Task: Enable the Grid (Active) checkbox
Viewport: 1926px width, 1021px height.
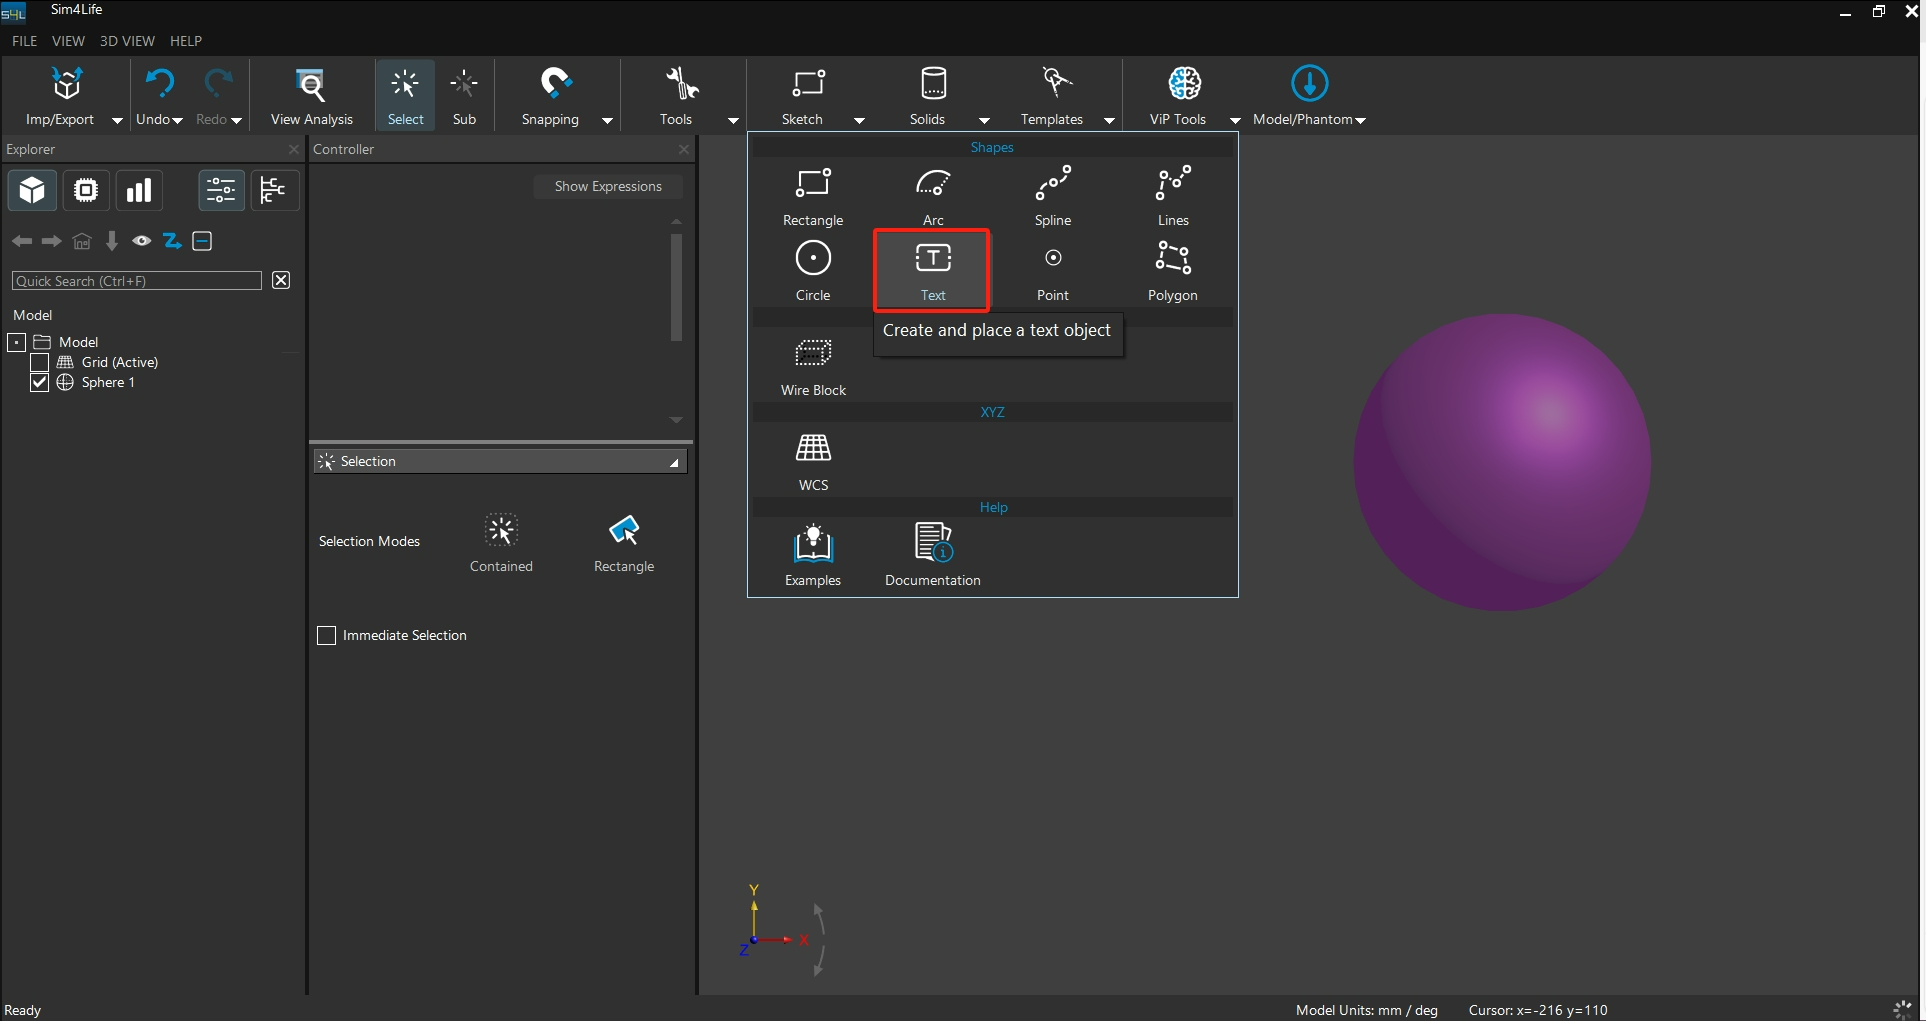Action: (x=40, y=362)
